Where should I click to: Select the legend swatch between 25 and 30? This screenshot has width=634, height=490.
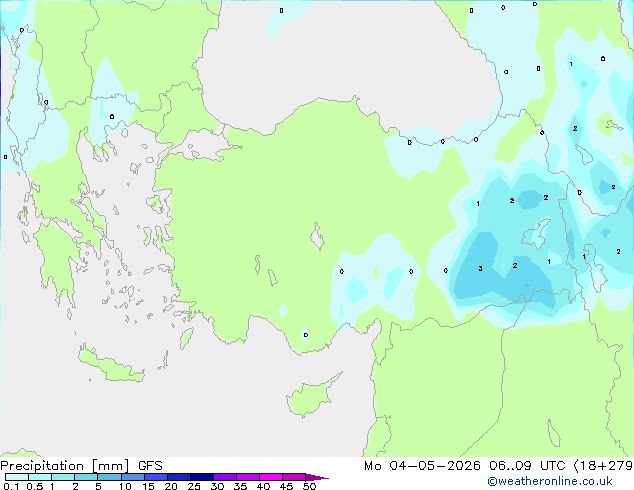[202, 477]
